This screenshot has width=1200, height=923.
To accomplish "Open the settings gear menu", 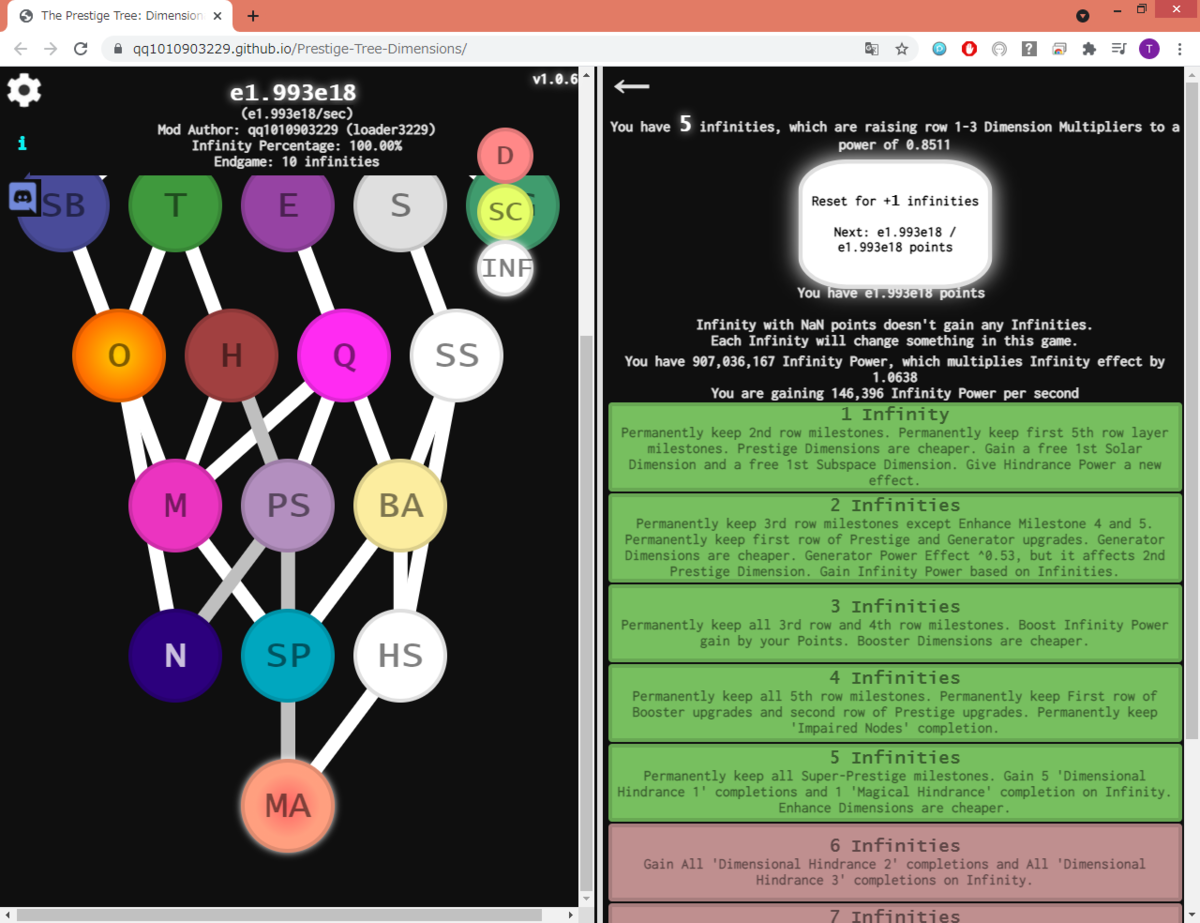I will point(23,90).
